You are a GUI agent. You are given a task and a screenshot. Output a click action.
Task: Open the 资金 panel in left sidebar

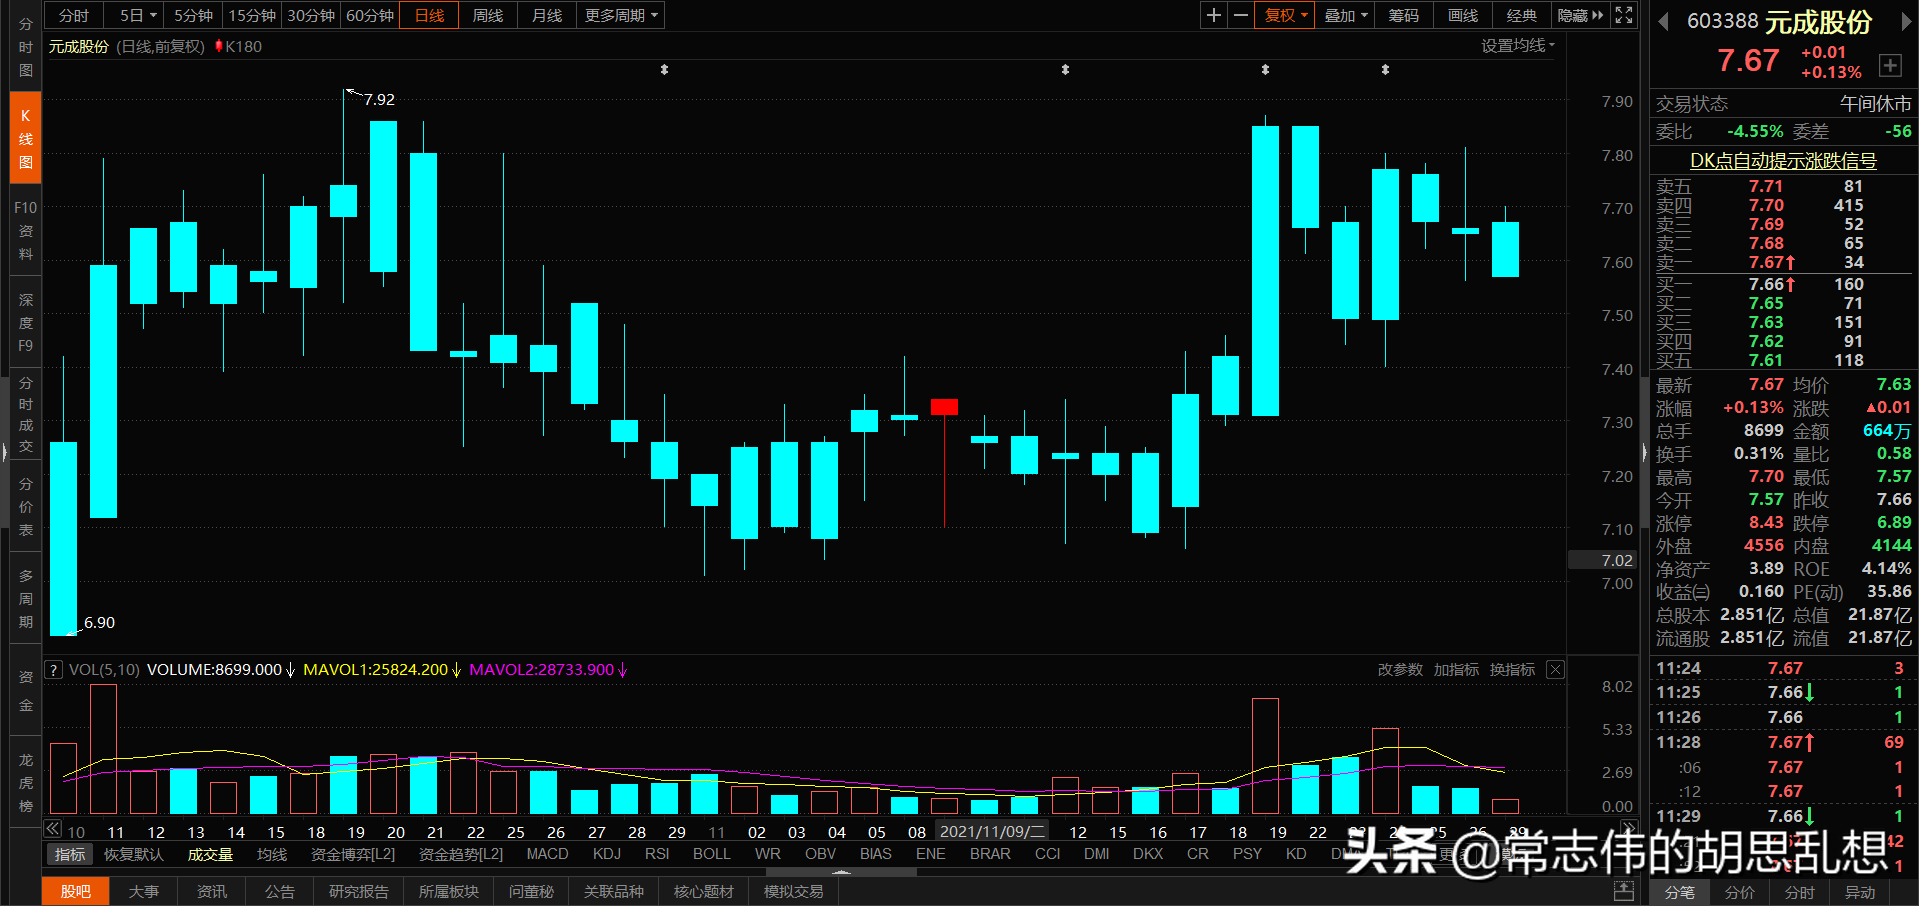coord(24,690)
